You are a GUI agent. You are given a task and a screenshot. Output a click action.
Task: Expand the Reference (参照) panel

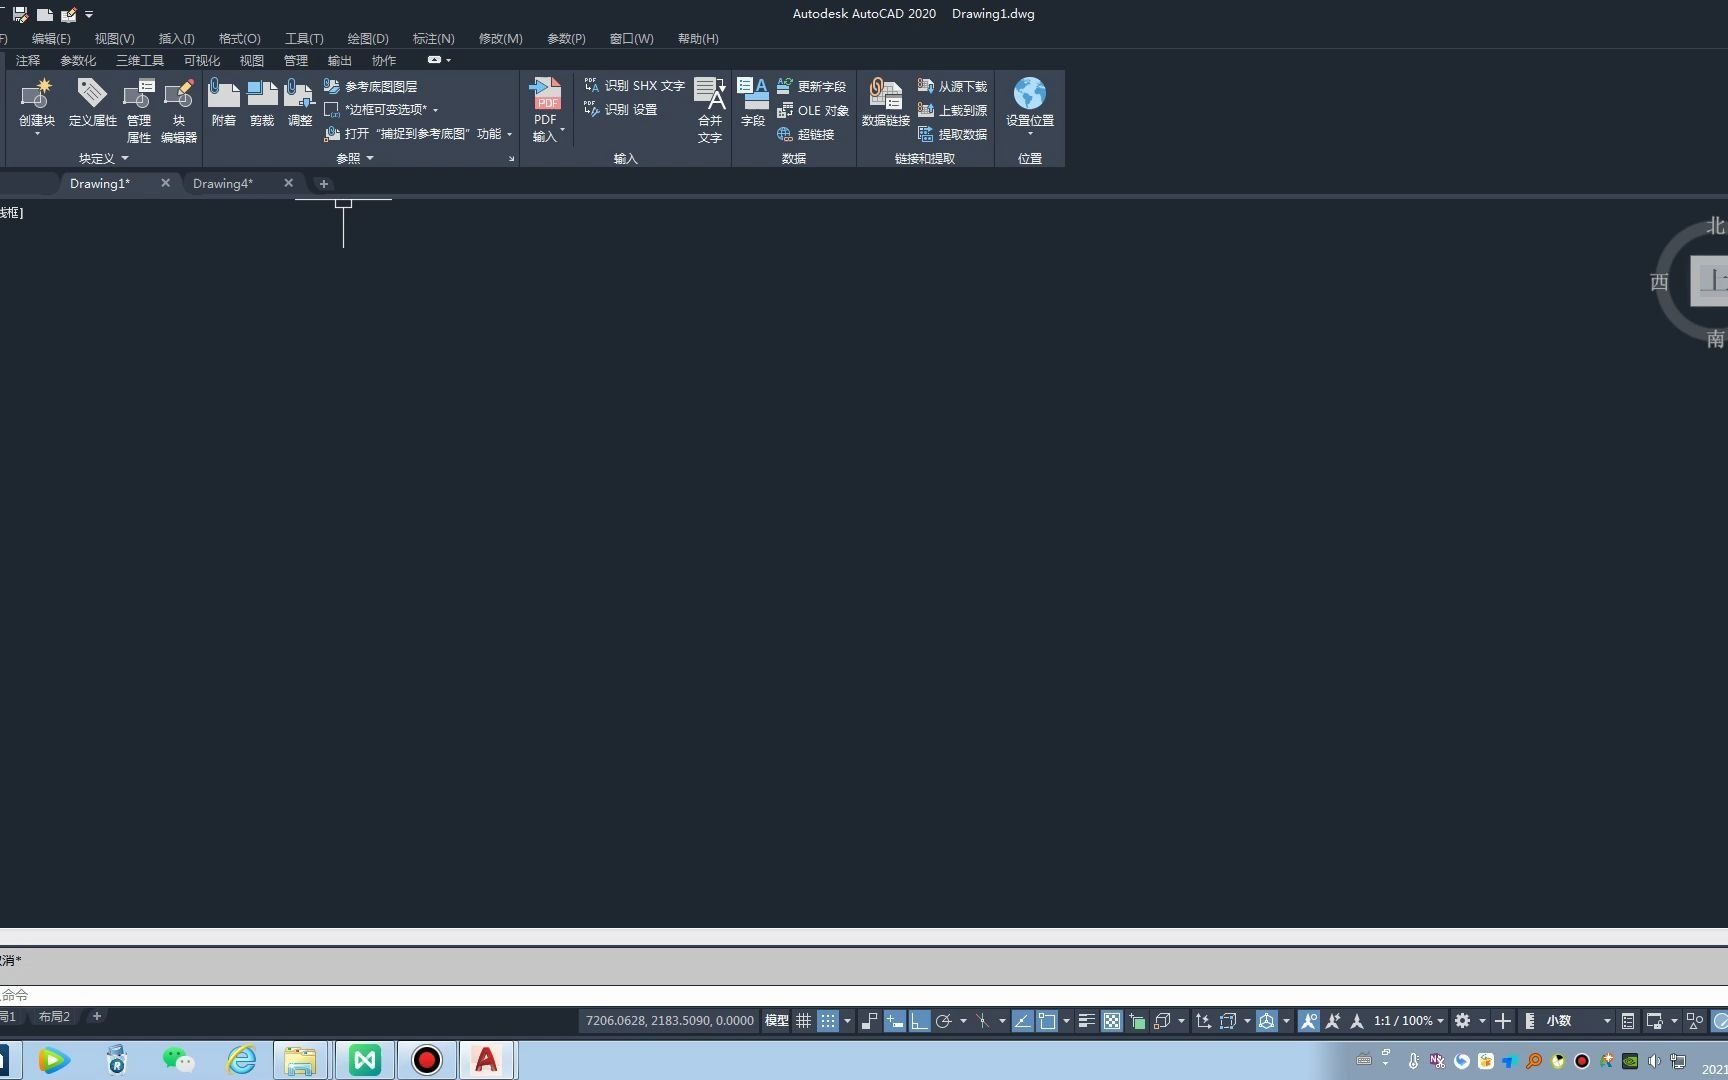point(355,158)
